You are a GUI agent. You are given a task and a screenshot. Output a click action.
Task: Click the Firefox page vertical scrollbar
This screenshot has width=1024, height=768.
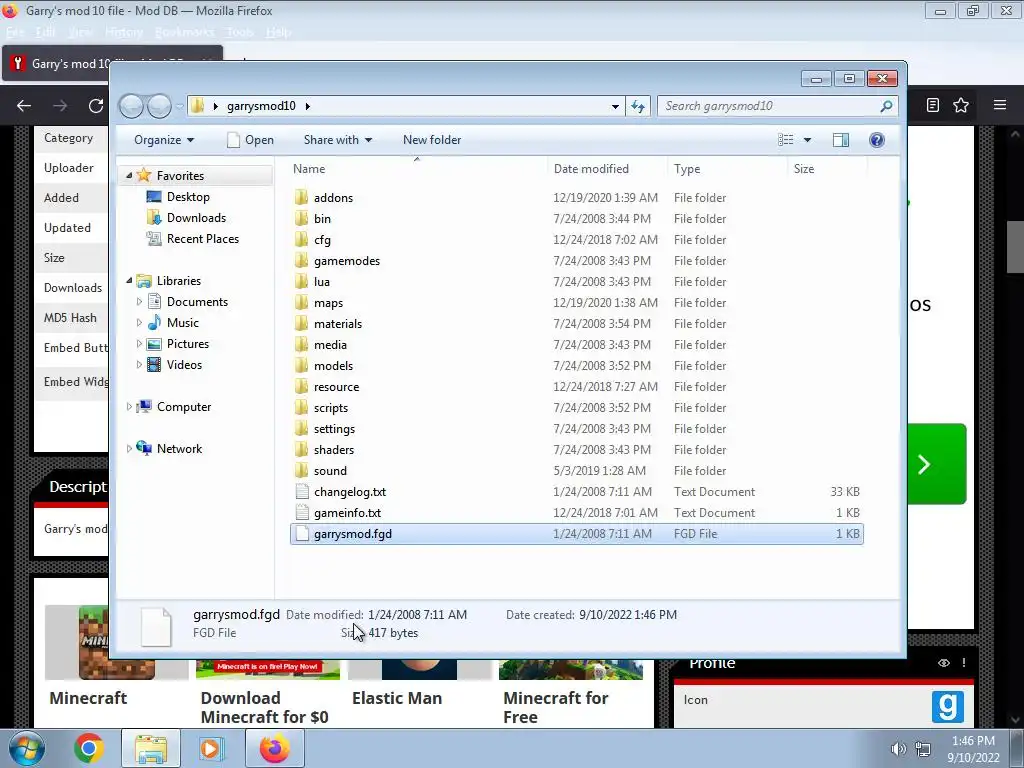1014,246
